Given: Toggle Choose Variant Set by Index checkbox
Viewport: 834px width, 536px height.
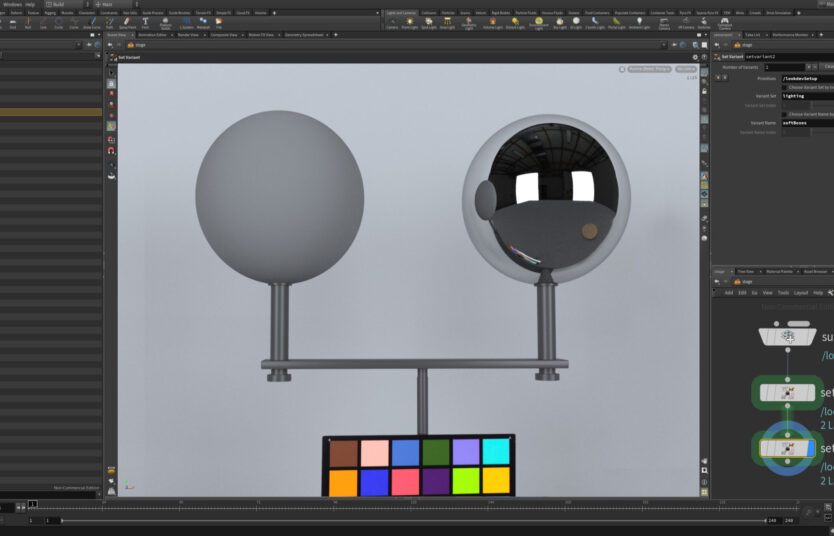Looking at the screenshot, I should coord(785,87).
